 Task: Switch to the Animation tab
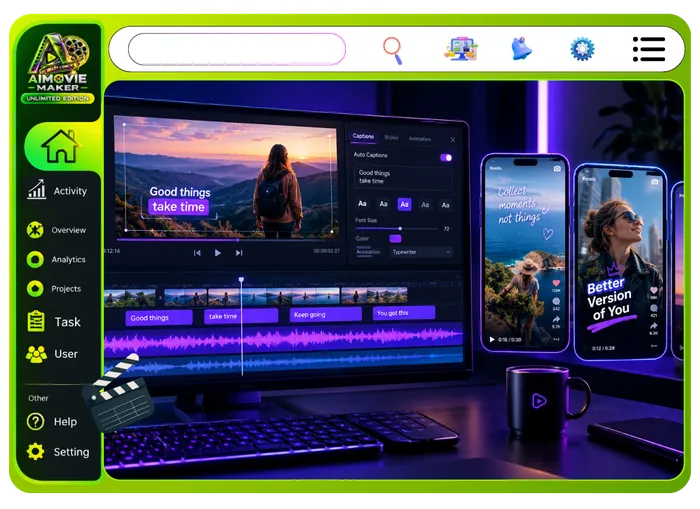[420, 139]
